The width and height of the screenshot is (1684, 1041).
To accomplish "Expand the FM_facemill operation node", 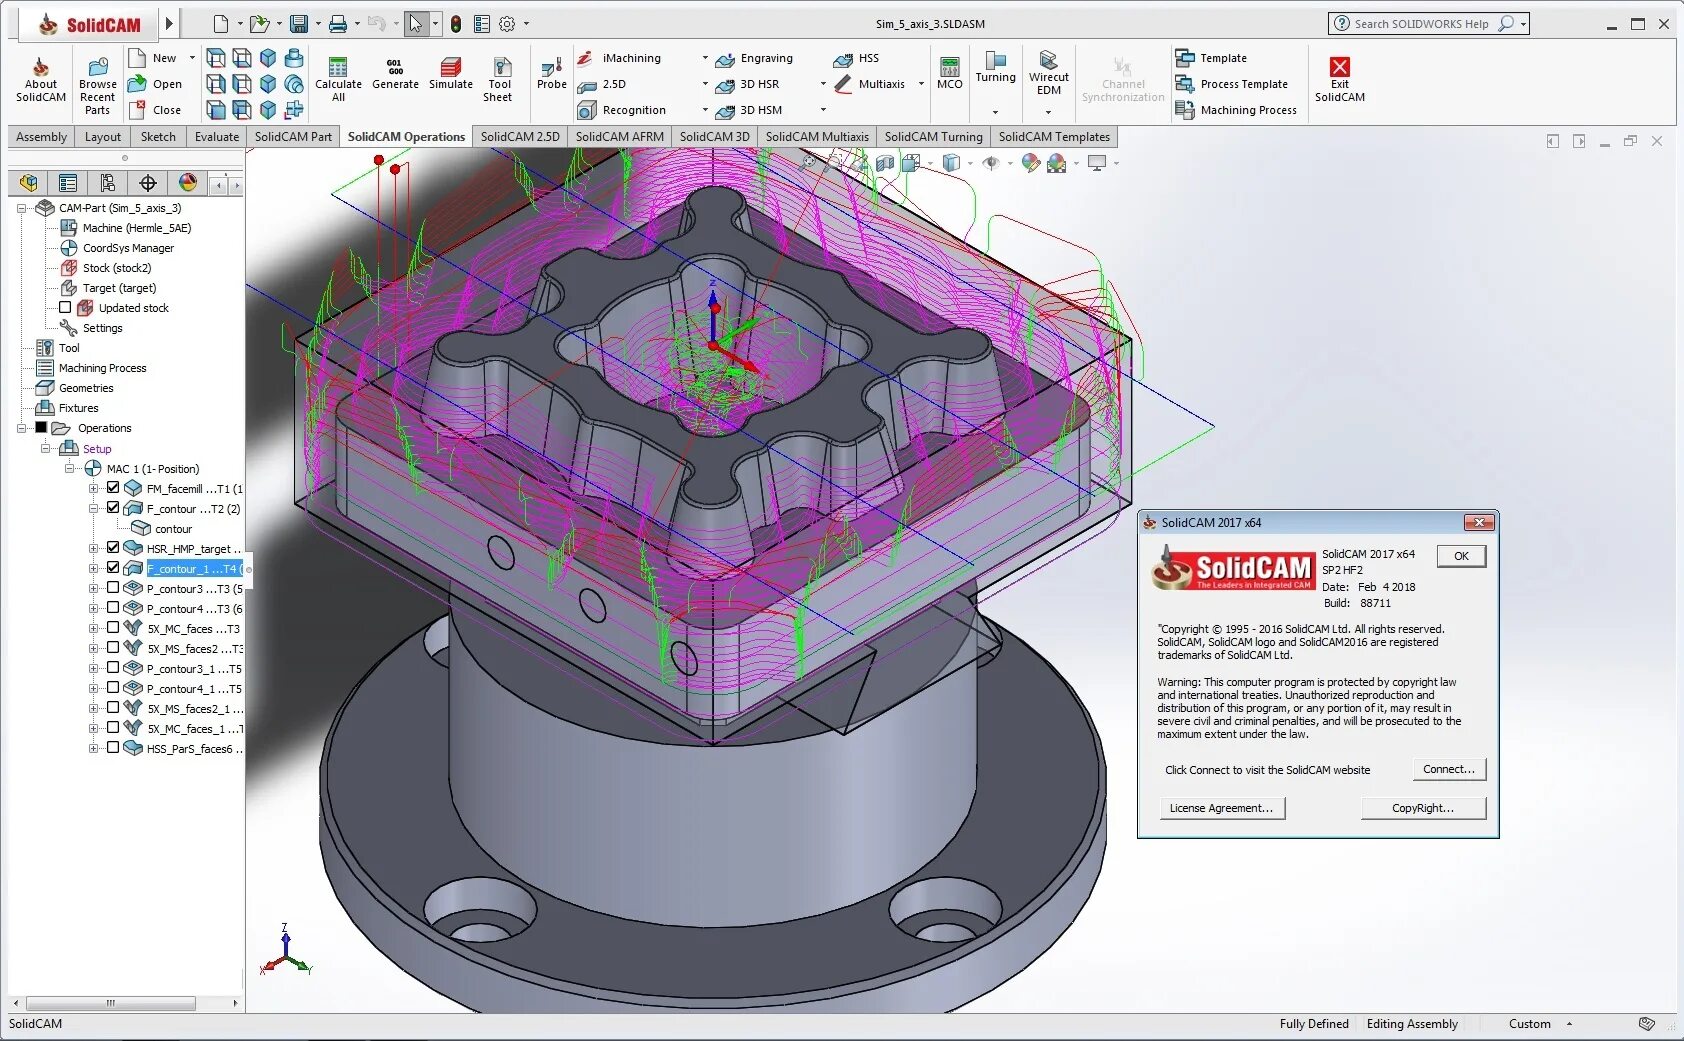I will pos(93,488).
